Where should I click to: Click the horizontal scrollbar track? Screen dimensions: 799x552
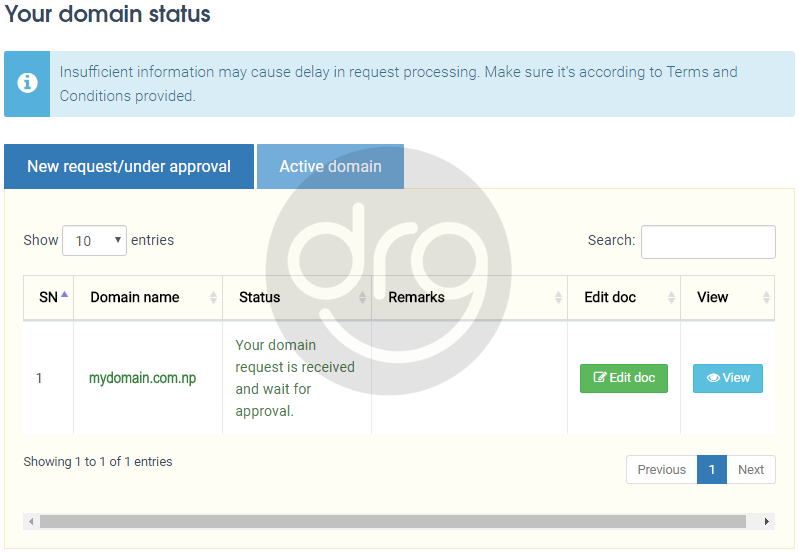pos(392,522)
